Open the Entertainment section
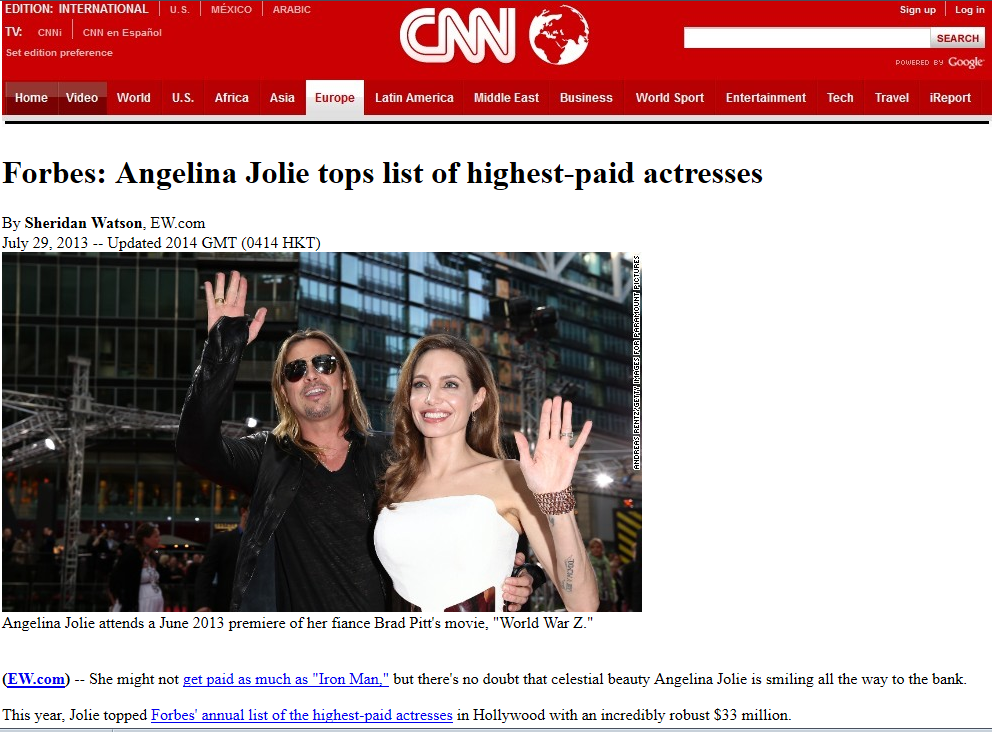992x732 pixels. point(766,98)
